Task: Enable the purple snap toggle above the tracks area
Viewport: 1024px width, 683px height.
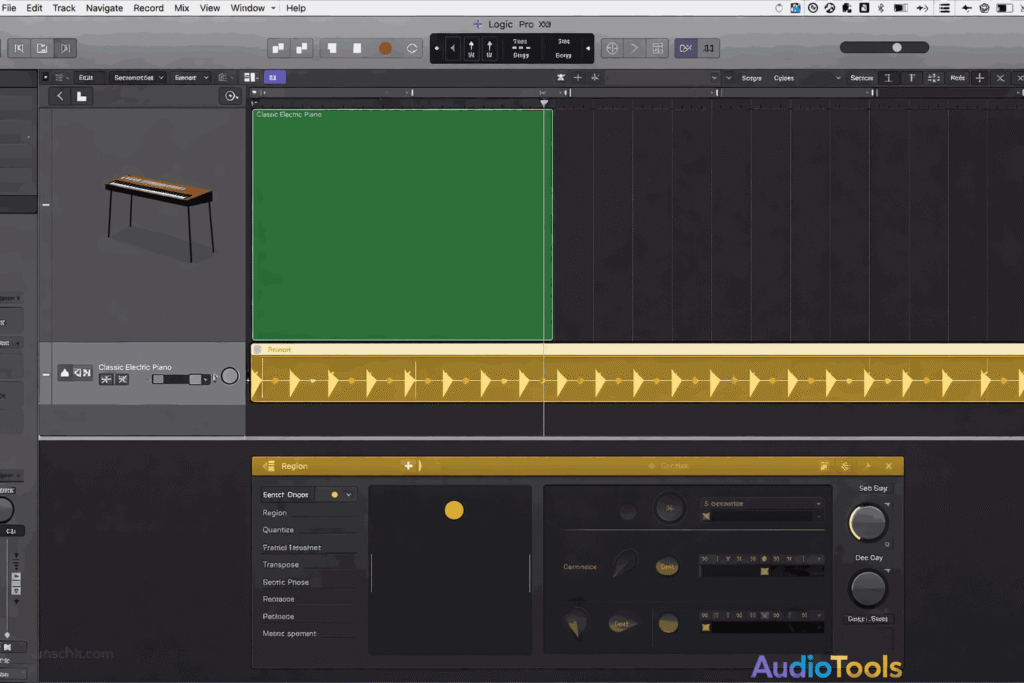Action: click(273, 77)
